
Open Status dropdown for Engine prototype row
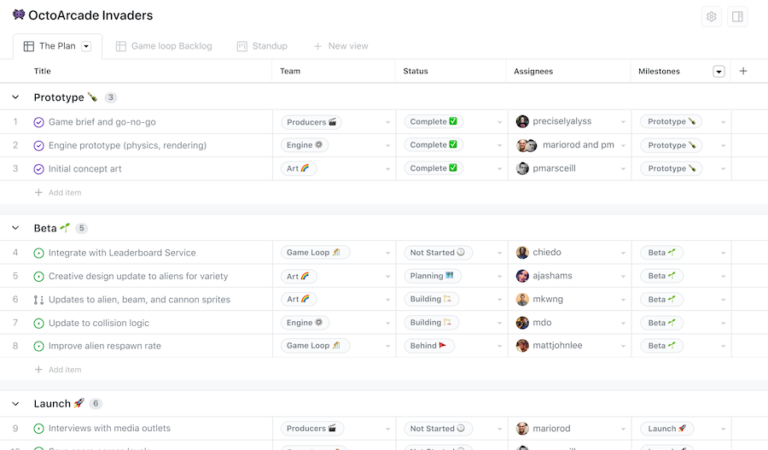click(499, 145)
